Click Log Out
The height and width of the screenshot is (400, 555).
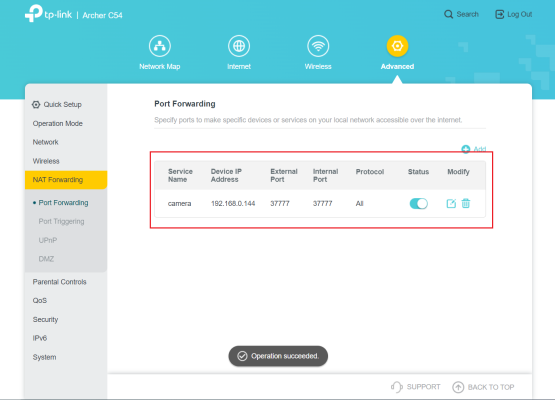pyautogui.click(x=514, y=15)
